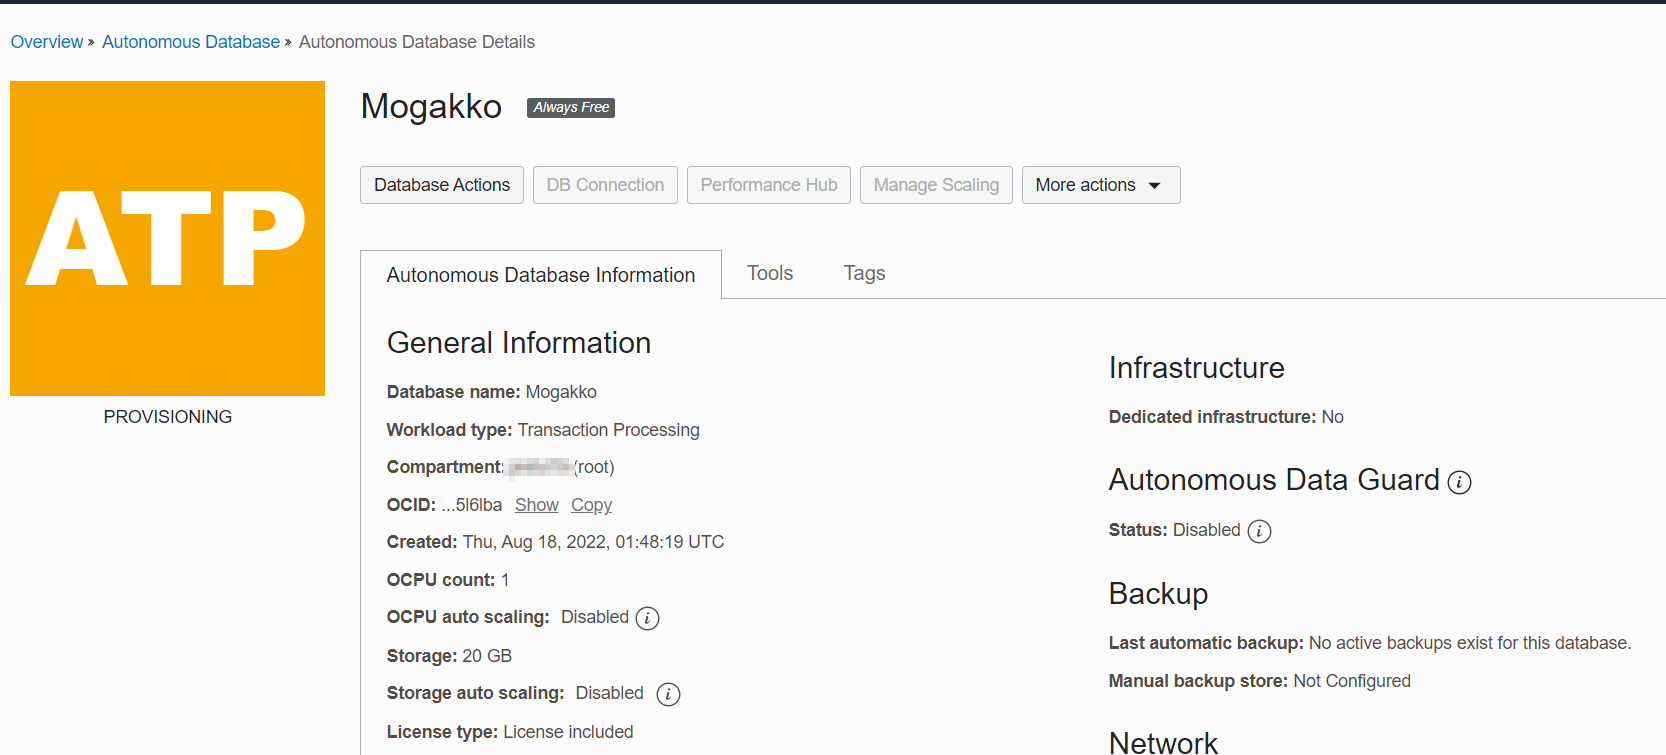The height and width of the screenshot is (755, 1666).
Task: Click the 'Dedicated infrastructure: No' line
Action: (x=1226, y=417)
